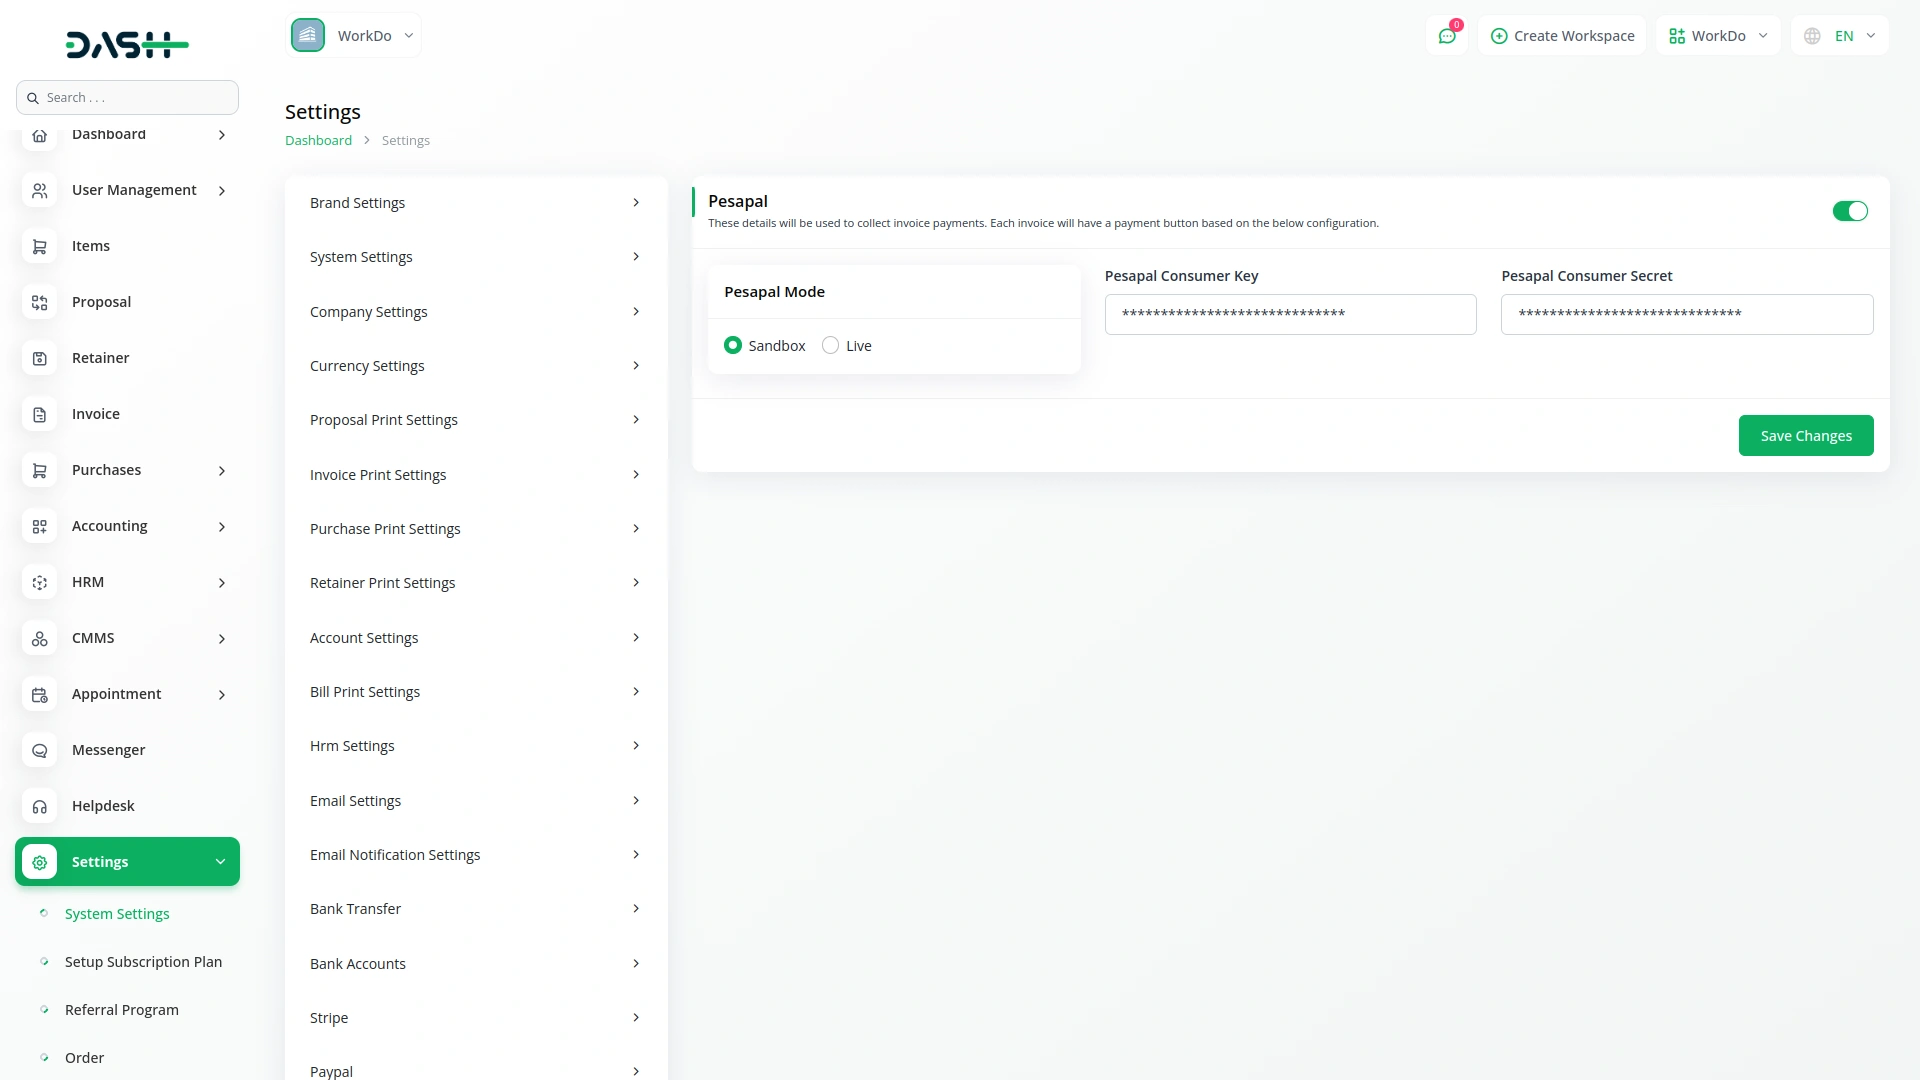Click the Proposal sidebar icon

tap(40, 302)
